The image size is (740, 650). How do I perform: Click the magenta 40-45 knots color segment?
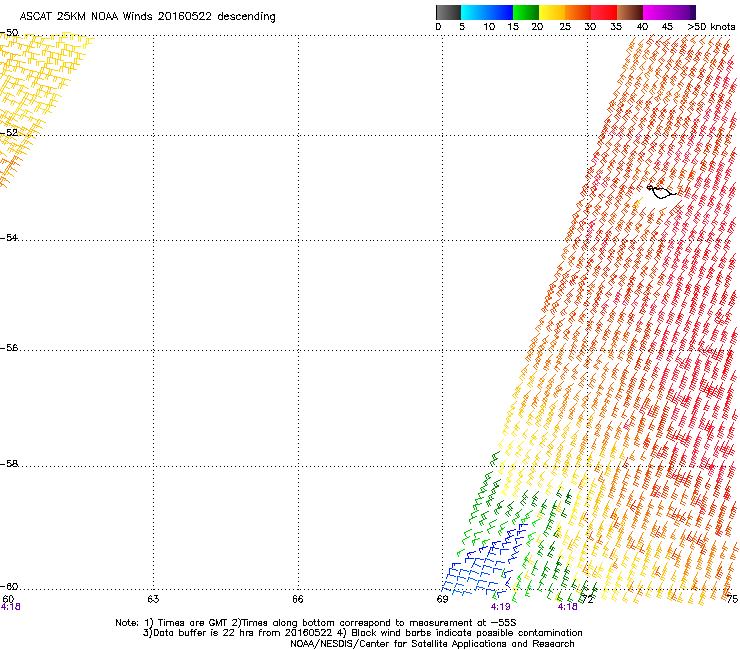[656, 12]
